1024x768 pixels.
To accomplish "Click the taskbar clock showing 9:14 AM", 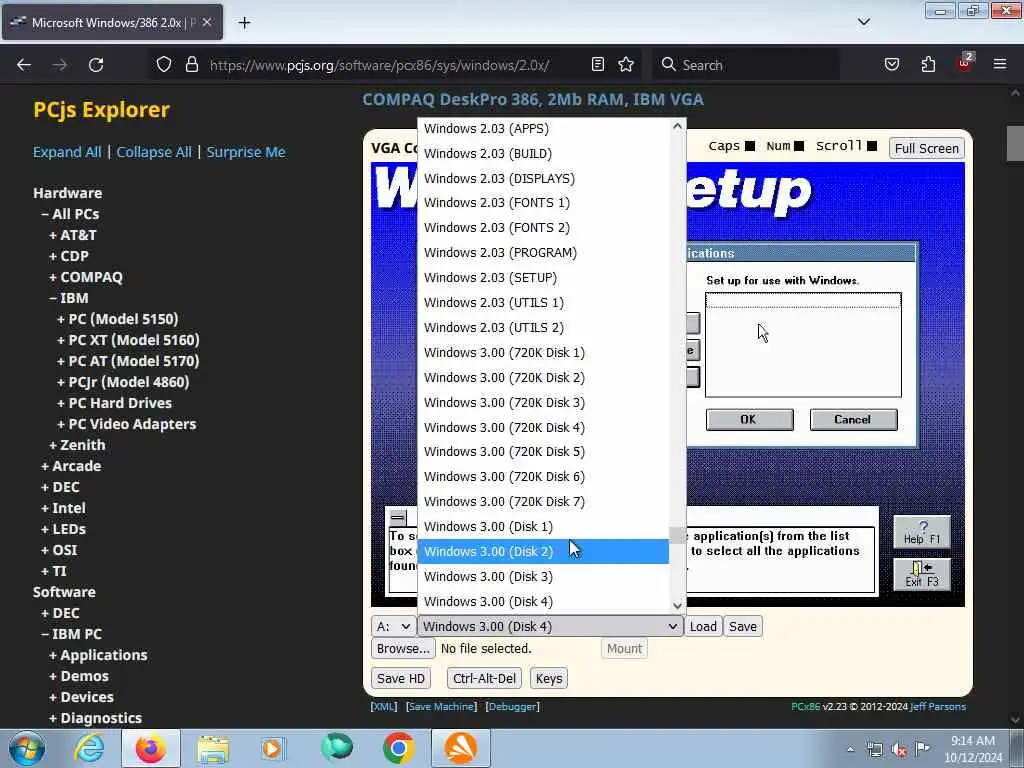I will pyautogui.click(x=973, y=749).
